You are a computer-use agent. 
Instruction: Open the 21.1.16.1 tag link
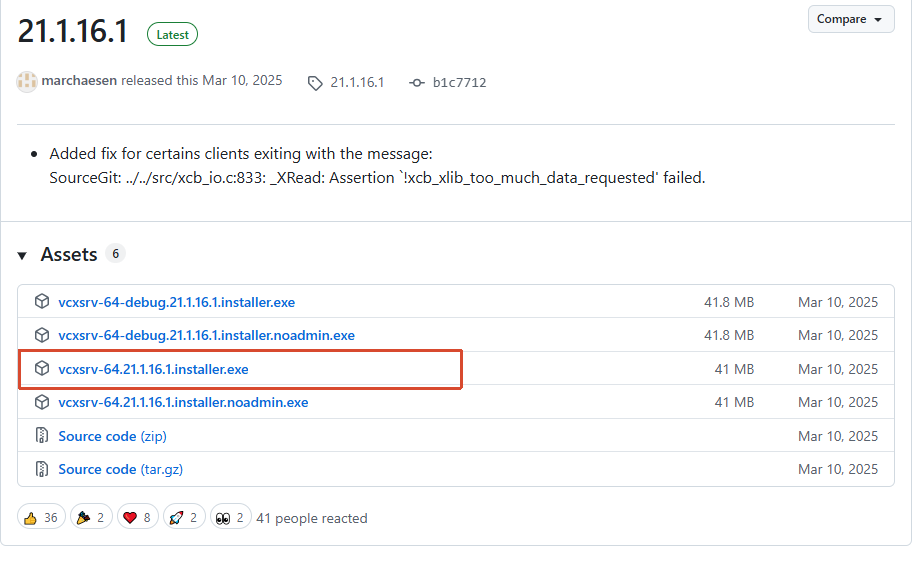[357, 82]
